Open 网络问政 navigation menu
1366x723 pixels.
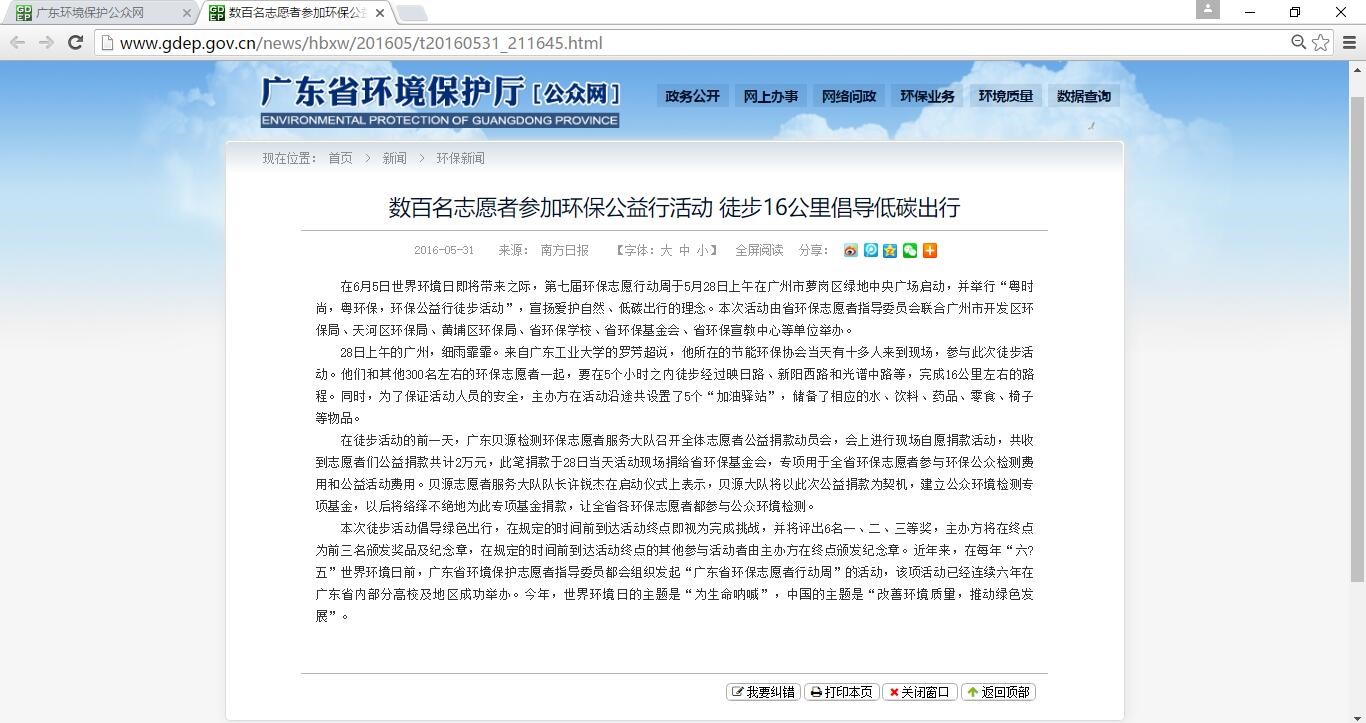[849, 96]
